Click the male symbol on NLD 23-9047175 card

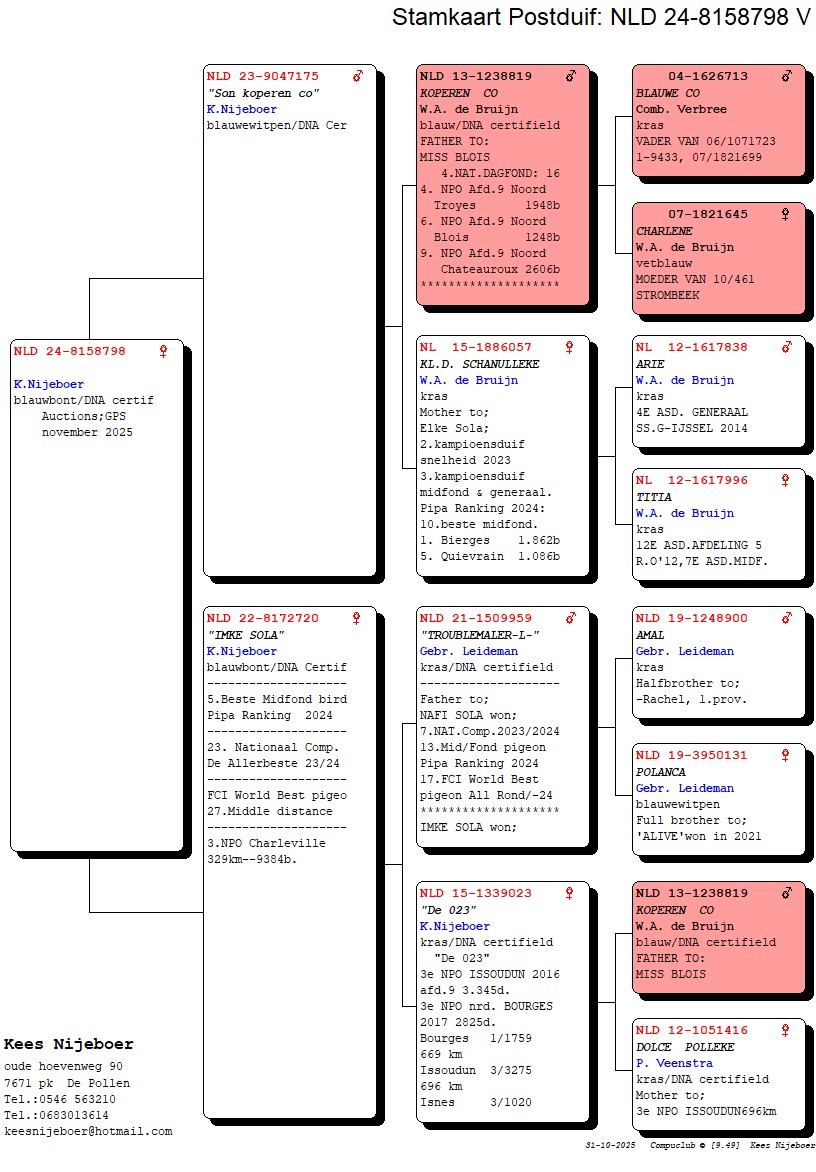357,76
